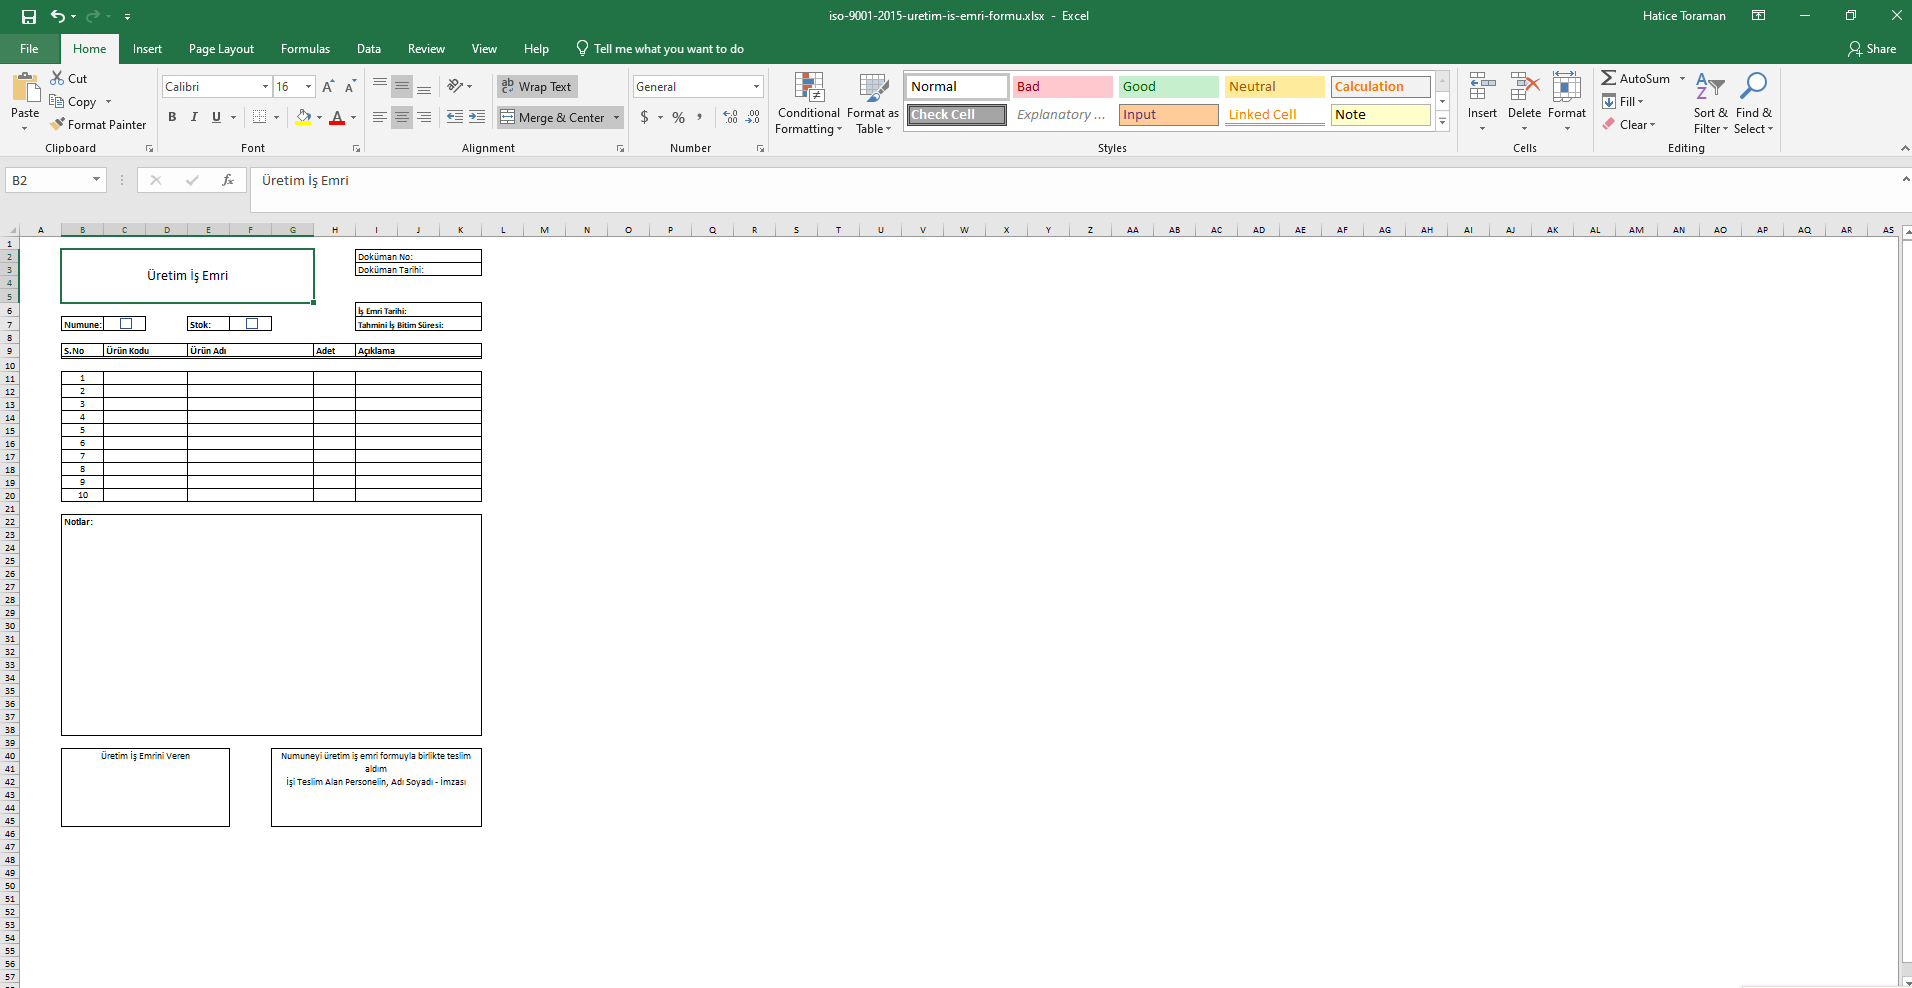Expand the Name Box dropdown arrow

click(96, 180)
